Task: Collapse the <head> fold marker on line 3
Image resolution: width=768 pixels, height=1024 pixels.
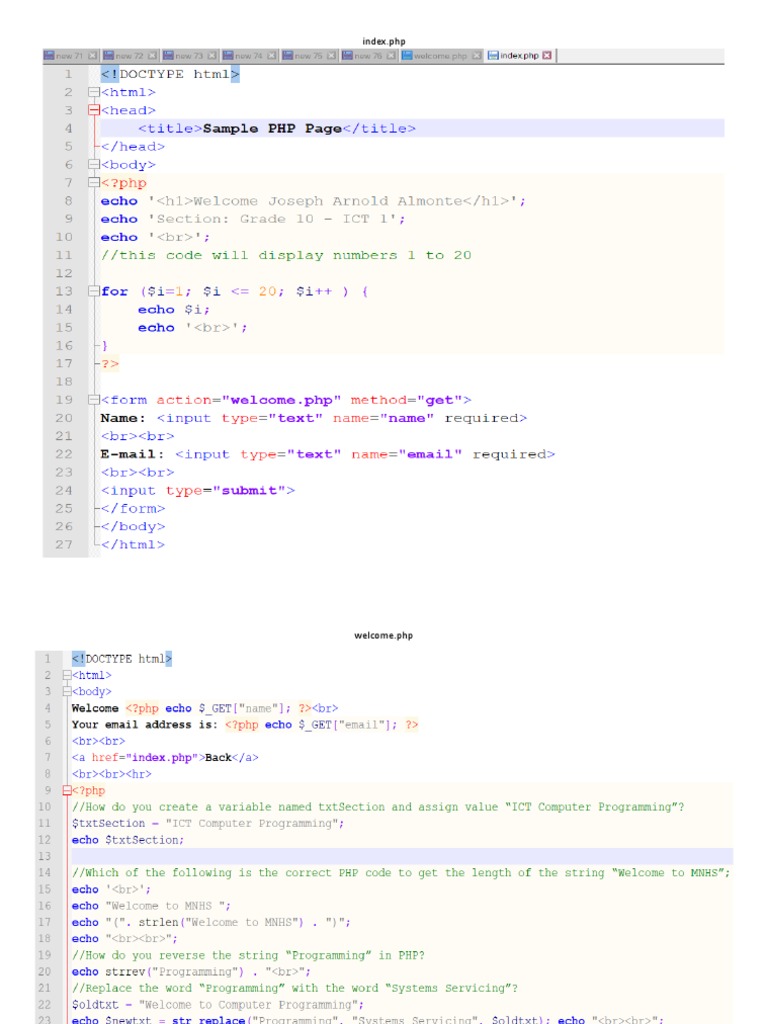Action: (x=93, y=110)
